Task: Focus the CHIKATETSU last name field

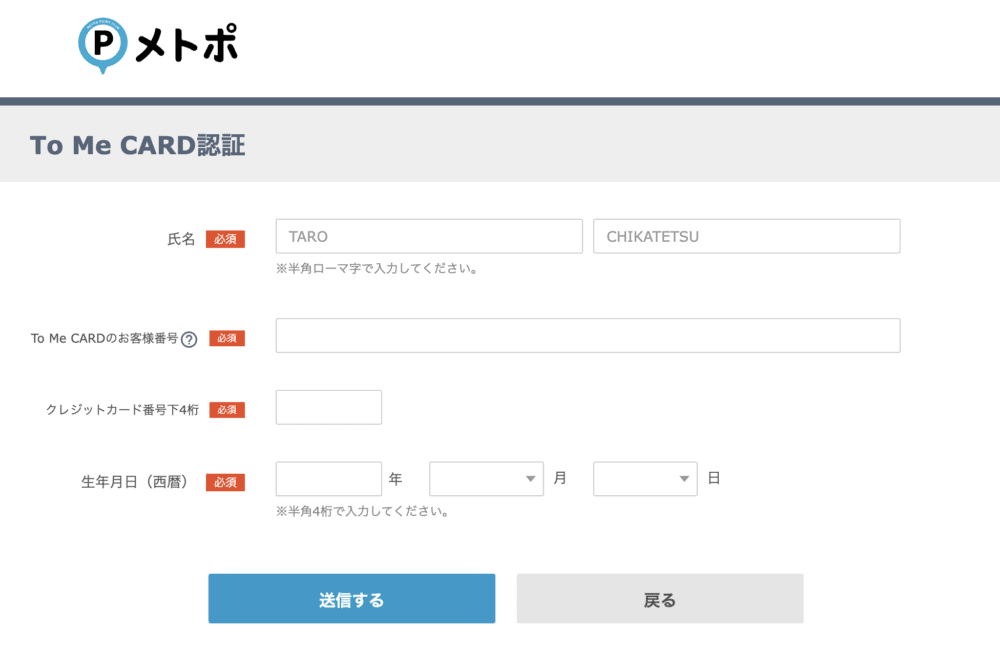Action: point(747,237)
